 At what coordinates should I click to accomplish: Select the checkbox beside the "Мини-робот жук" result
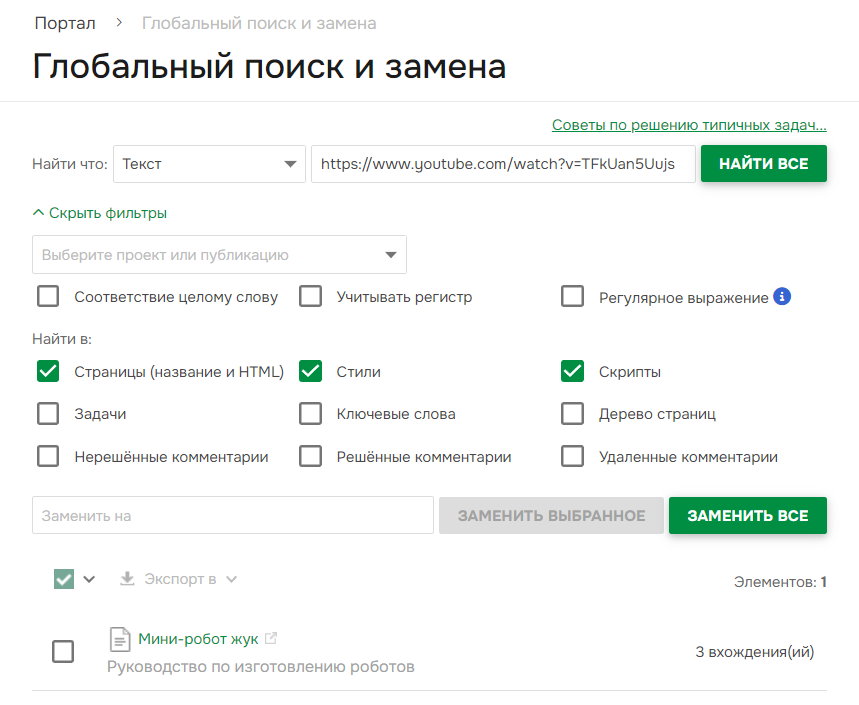[63, 651]
